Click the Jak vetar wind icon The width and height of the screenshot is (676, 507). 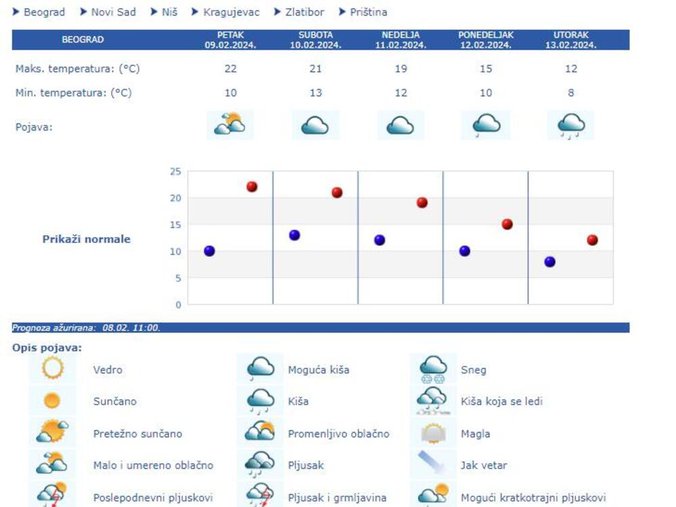pos(434,465)
